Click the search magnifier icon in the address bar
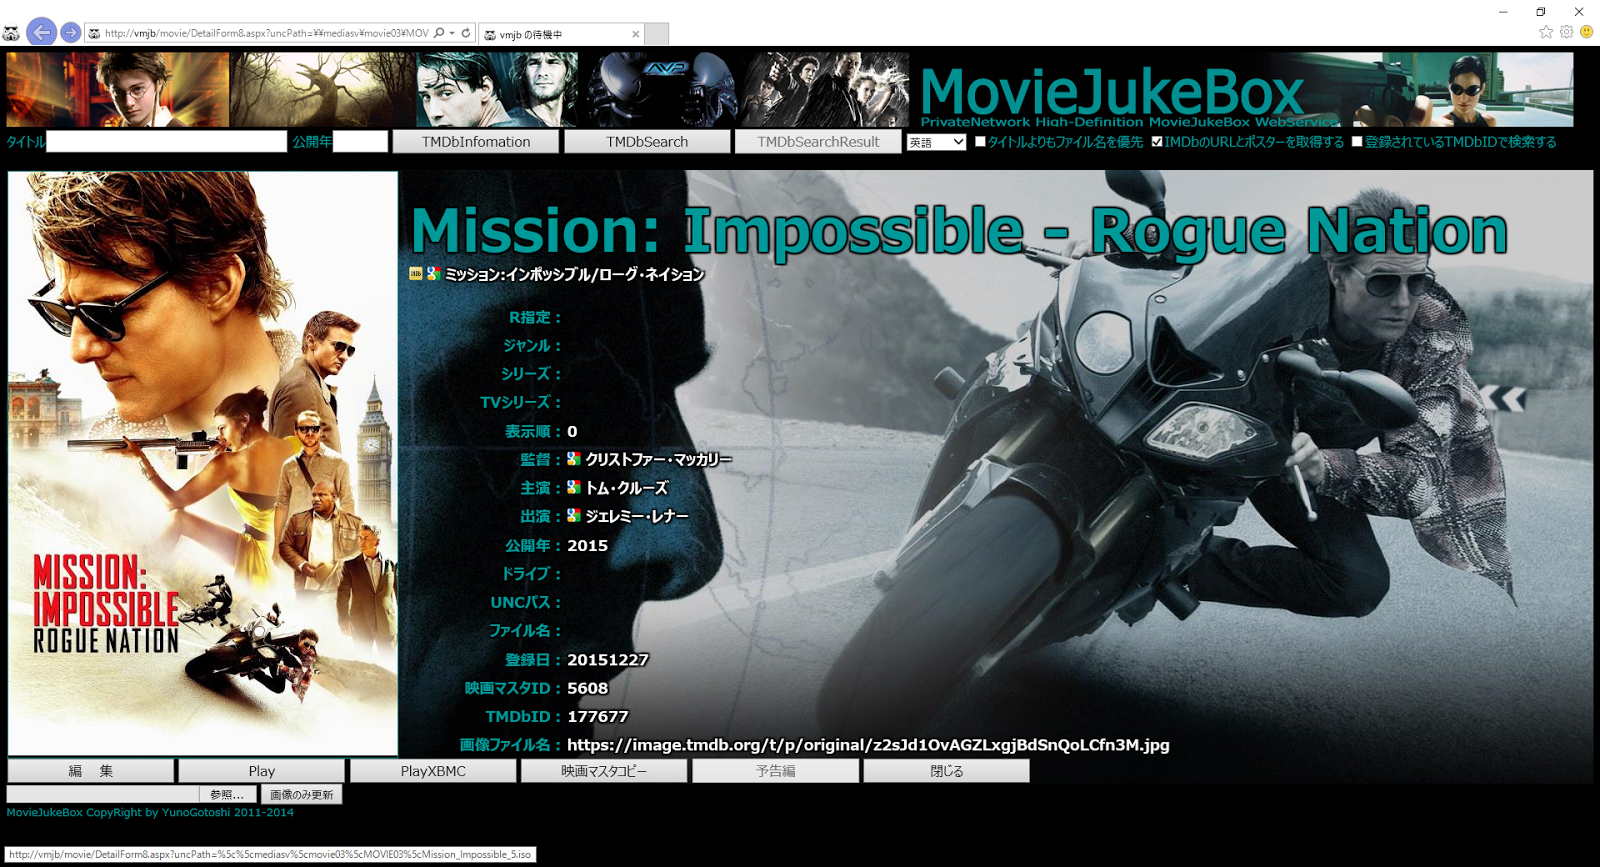 tap(439, 33)
